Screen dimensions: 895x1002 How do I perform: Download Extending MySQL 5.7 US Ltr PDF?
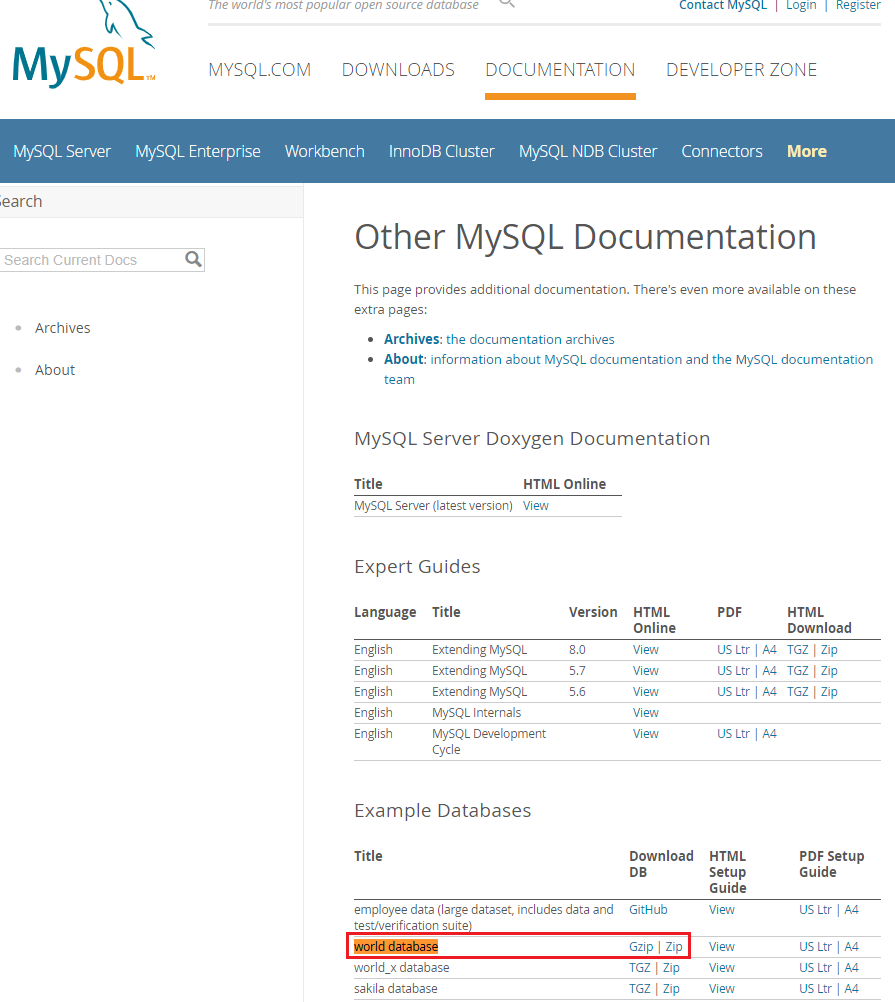coord(733,670)
